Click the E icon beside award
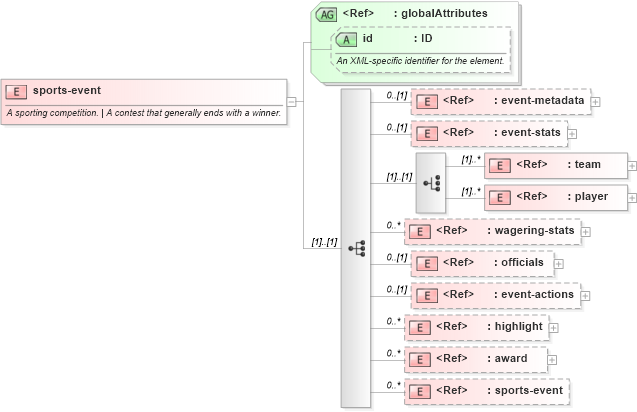This screenshot has width=637, height=412. [420, 360]
